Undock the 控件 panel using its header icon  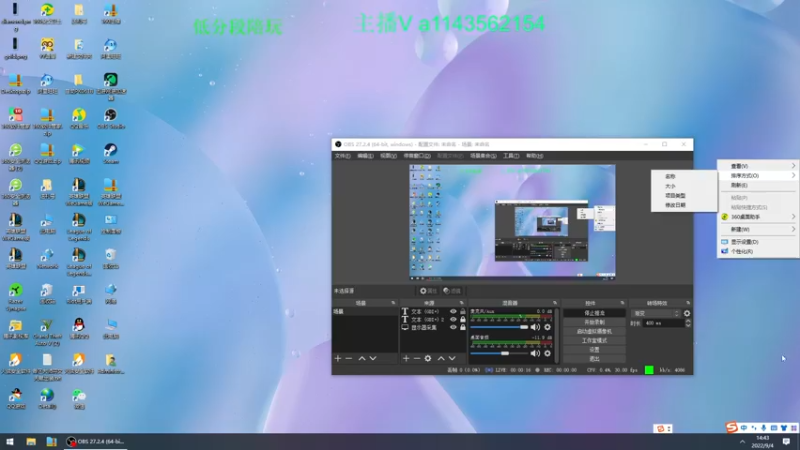(622, 303)
